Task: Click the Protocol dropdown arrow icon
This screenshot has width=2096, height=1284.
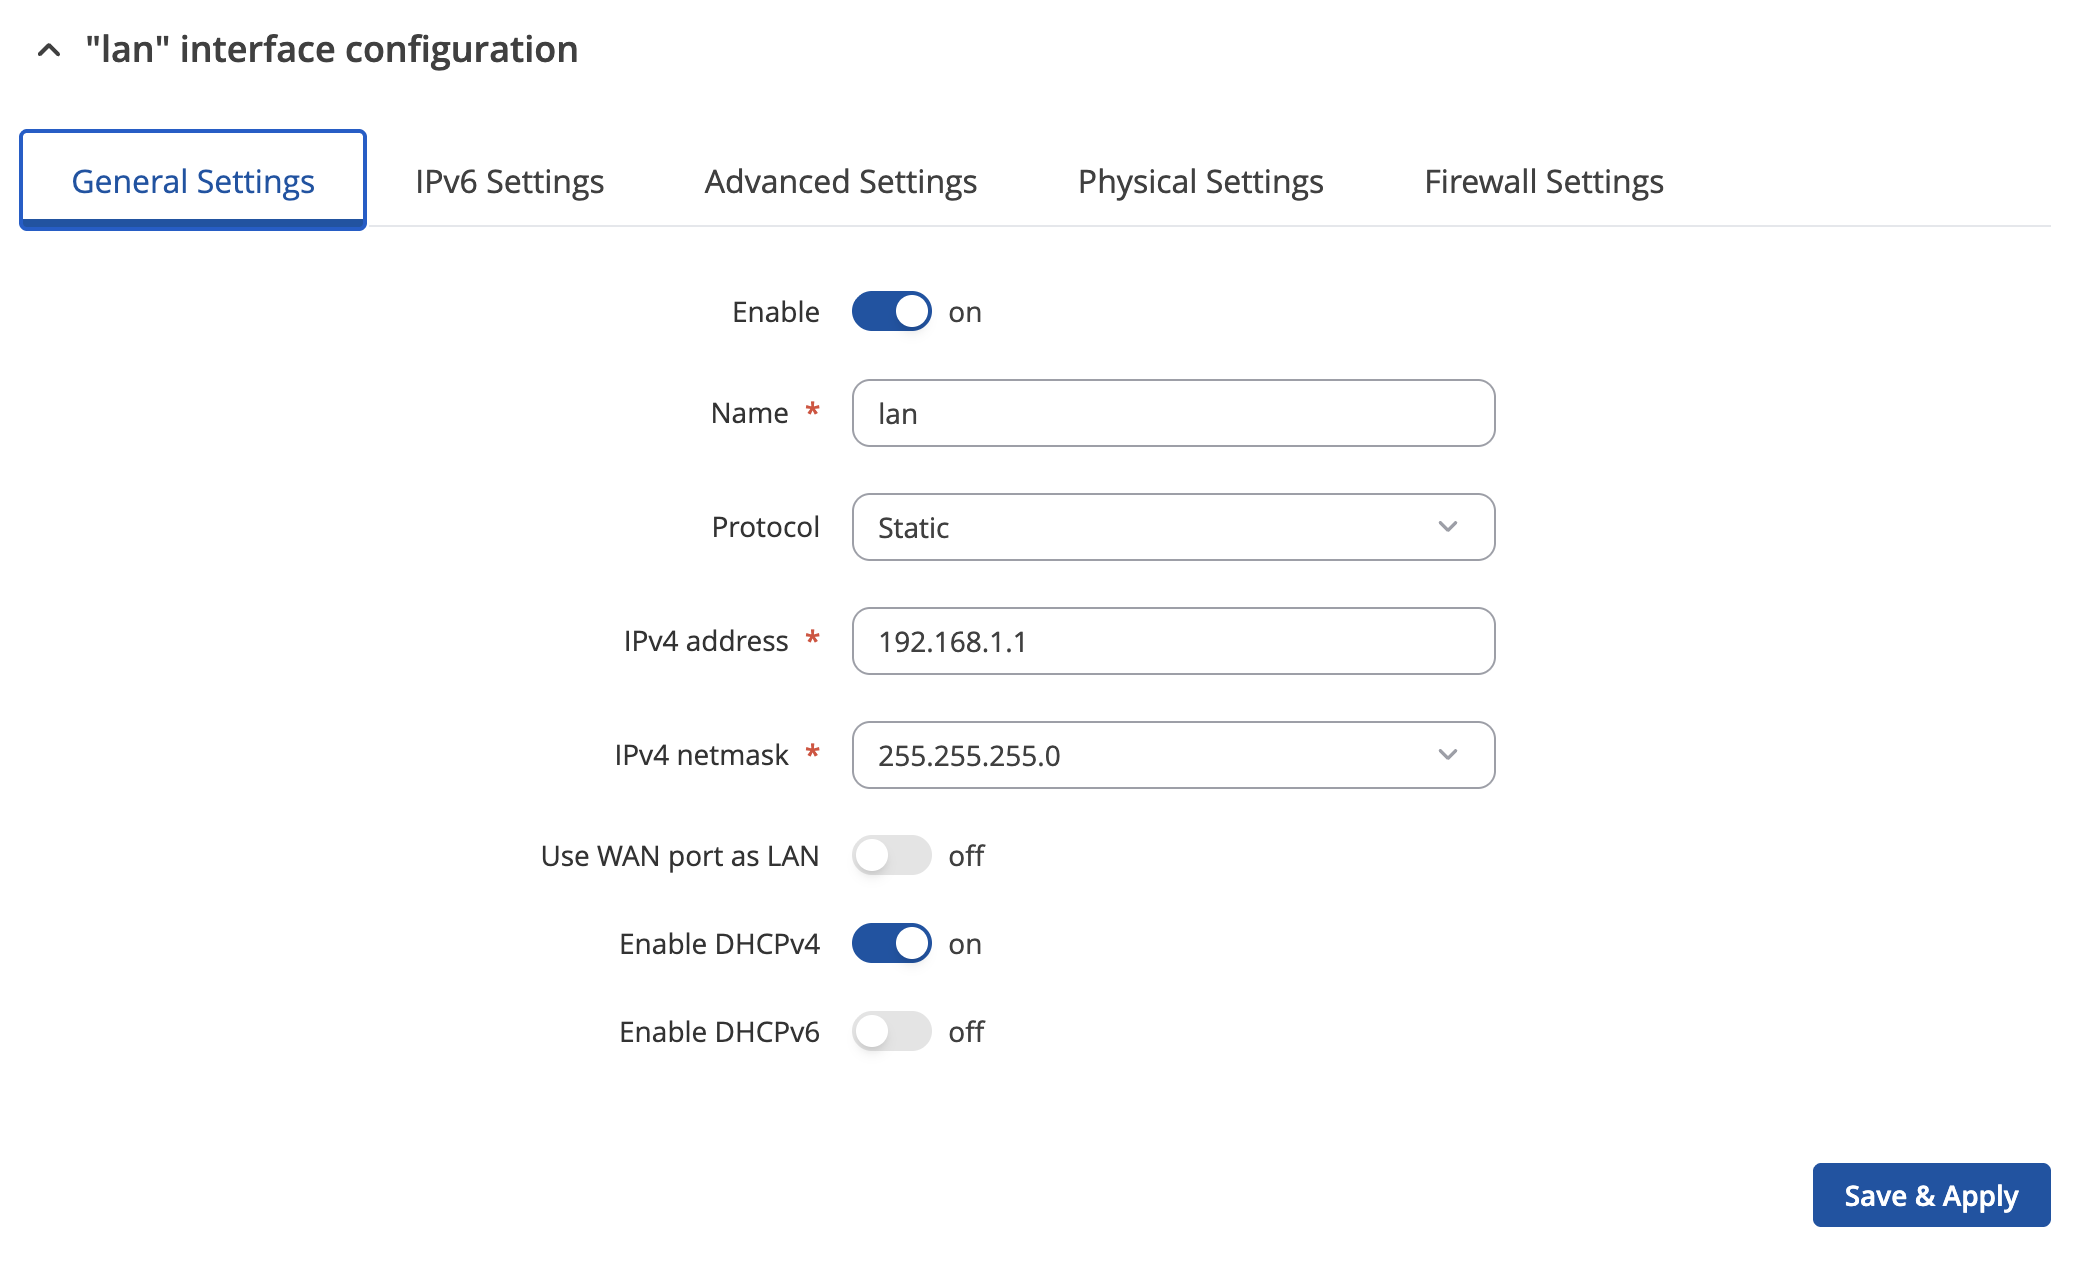Action: [x=1447, y=527]
